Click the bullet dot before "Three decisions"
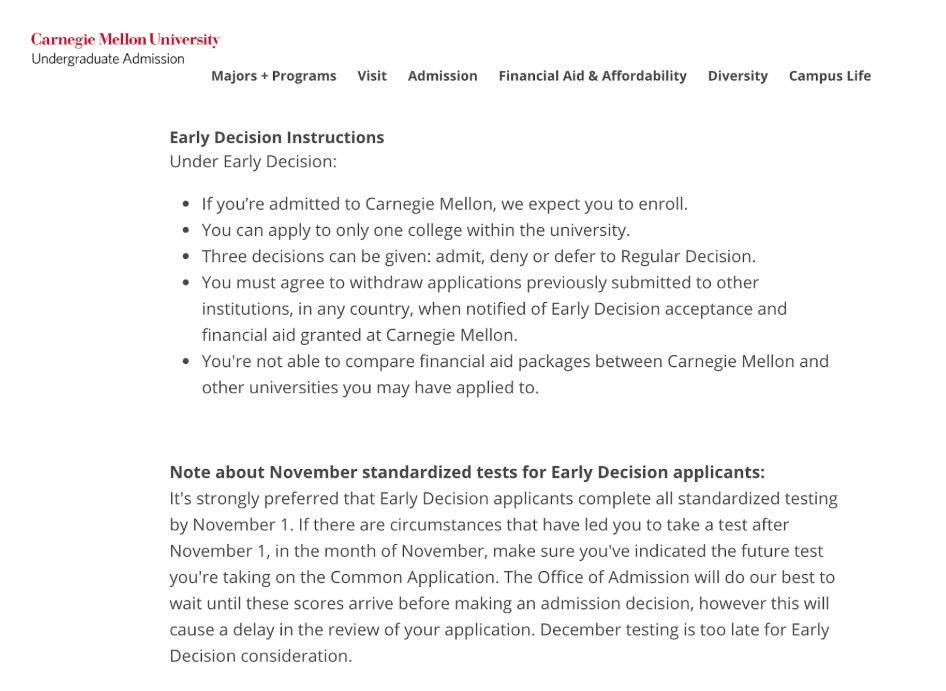This screenshot has width=946, height=691. click(186, 257)
